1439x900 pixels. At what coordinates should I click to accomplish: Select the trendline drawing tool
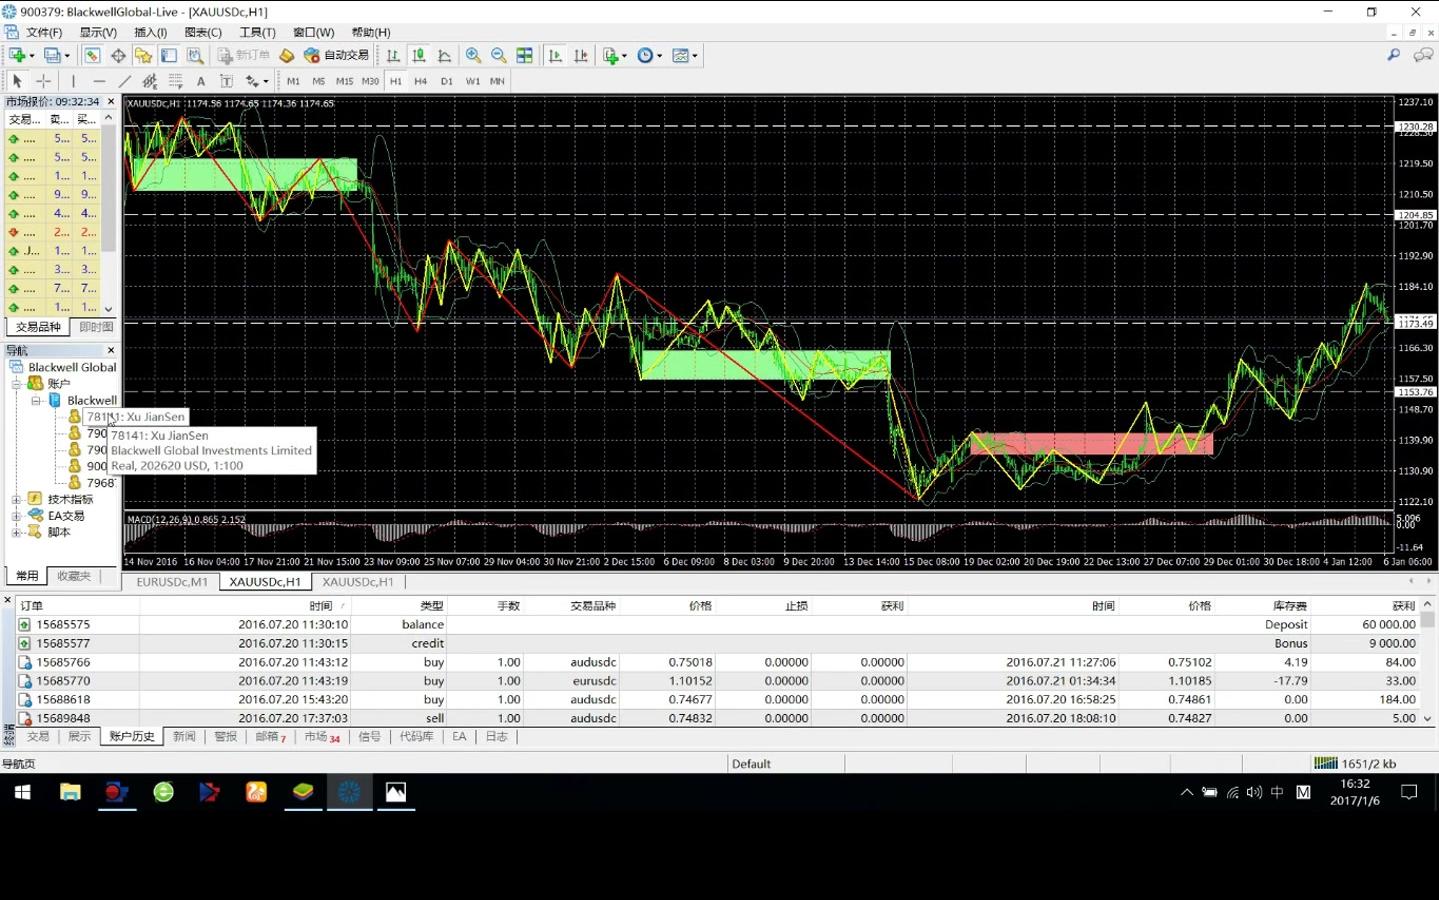point(124,81)
